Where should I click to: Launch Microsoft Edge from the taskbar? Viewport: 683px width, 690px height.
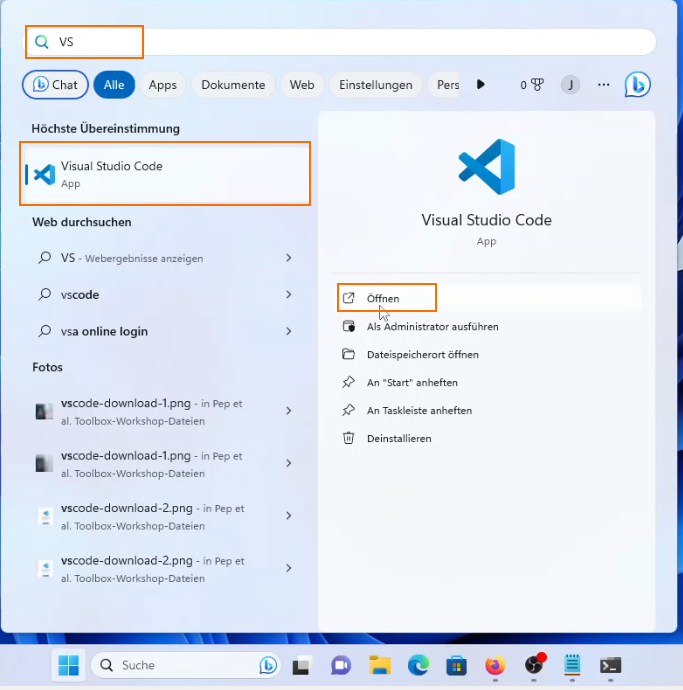pos(418,665)
